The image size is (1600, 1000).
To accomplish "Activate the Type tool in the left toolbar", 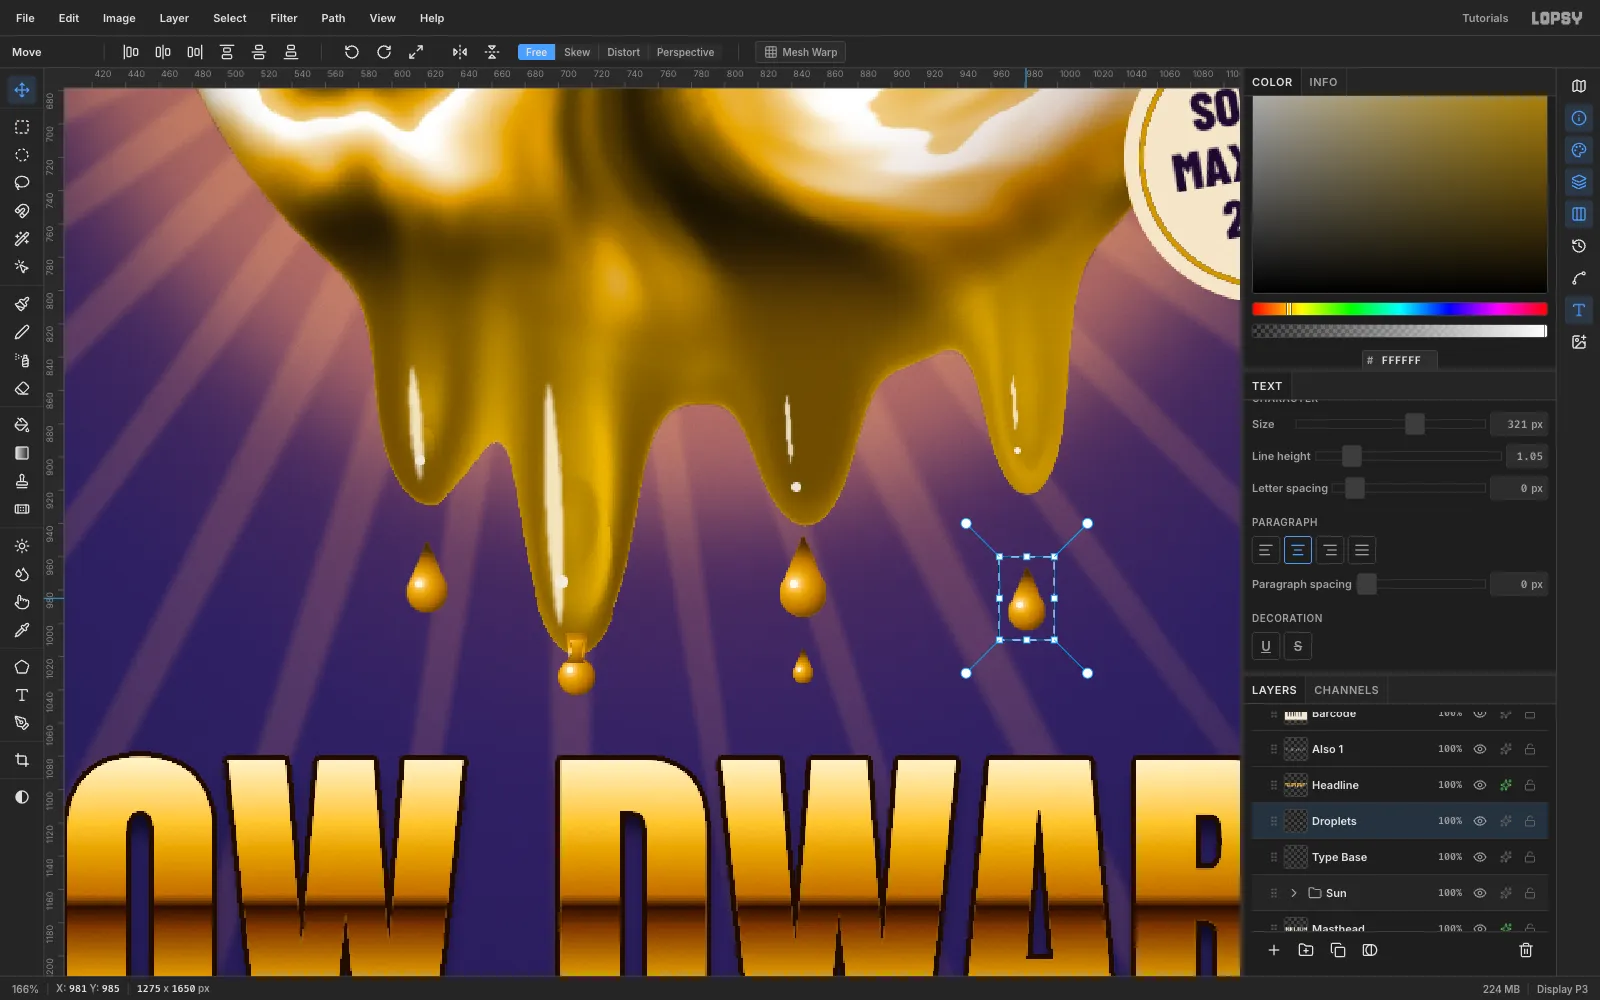I will coord(22,695).
